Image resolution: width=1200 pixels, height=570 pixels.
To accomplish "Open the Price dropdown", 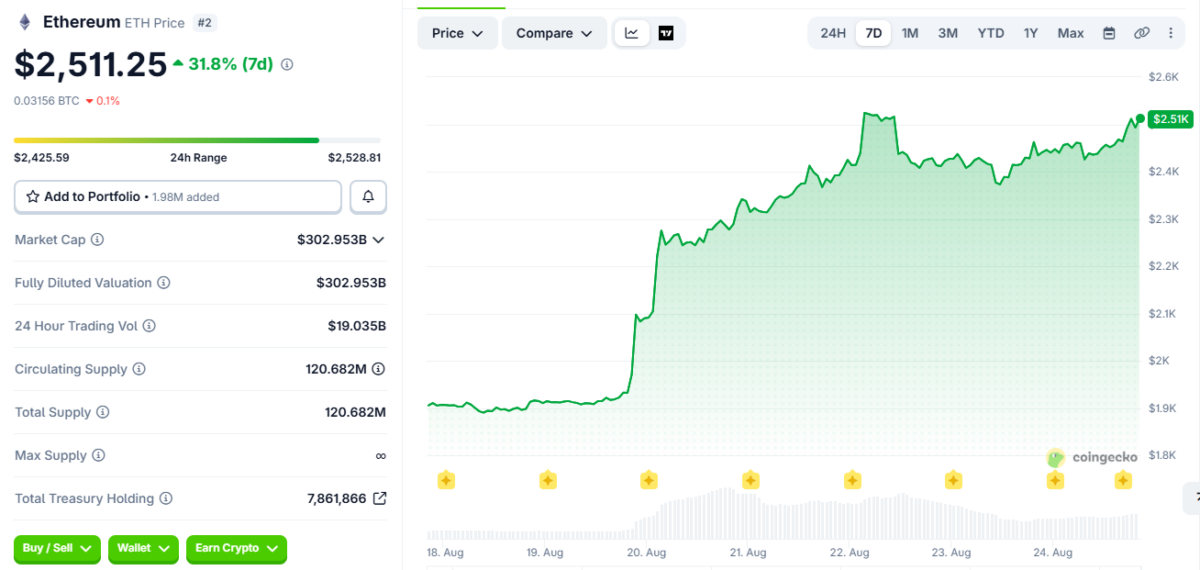I will tap(457, 33).
